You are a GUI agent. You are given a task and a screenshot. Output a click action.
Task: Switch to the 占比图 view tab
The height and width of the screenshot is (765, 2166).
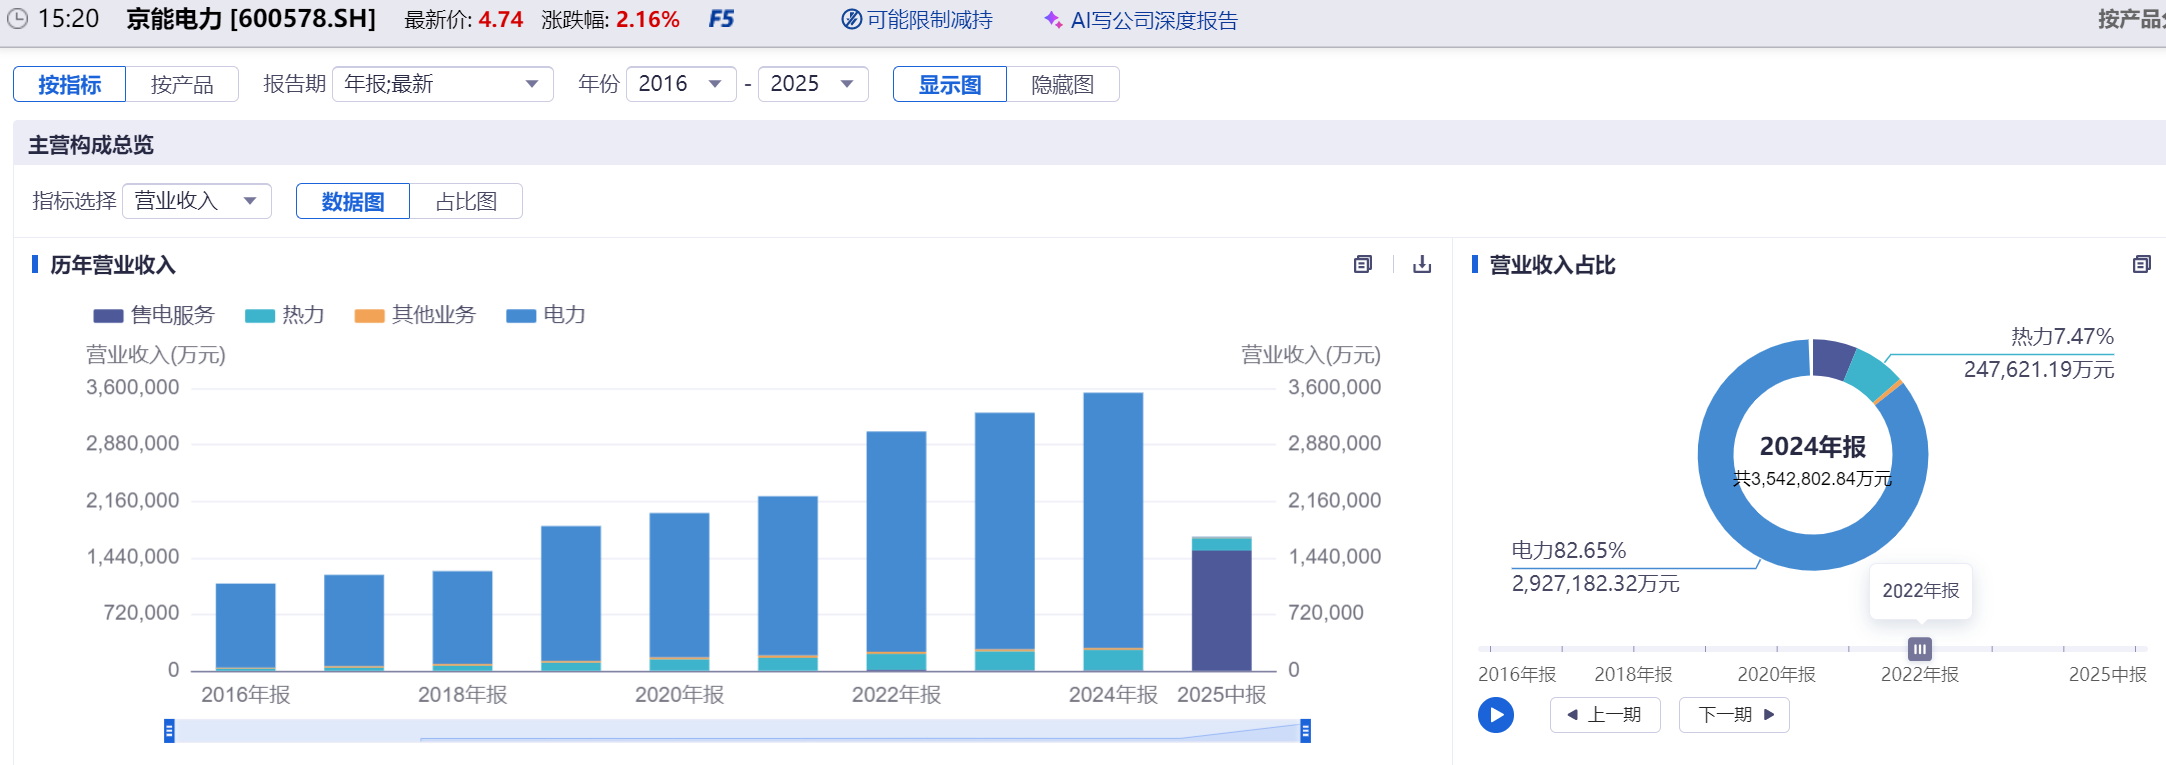click(466, 201)
